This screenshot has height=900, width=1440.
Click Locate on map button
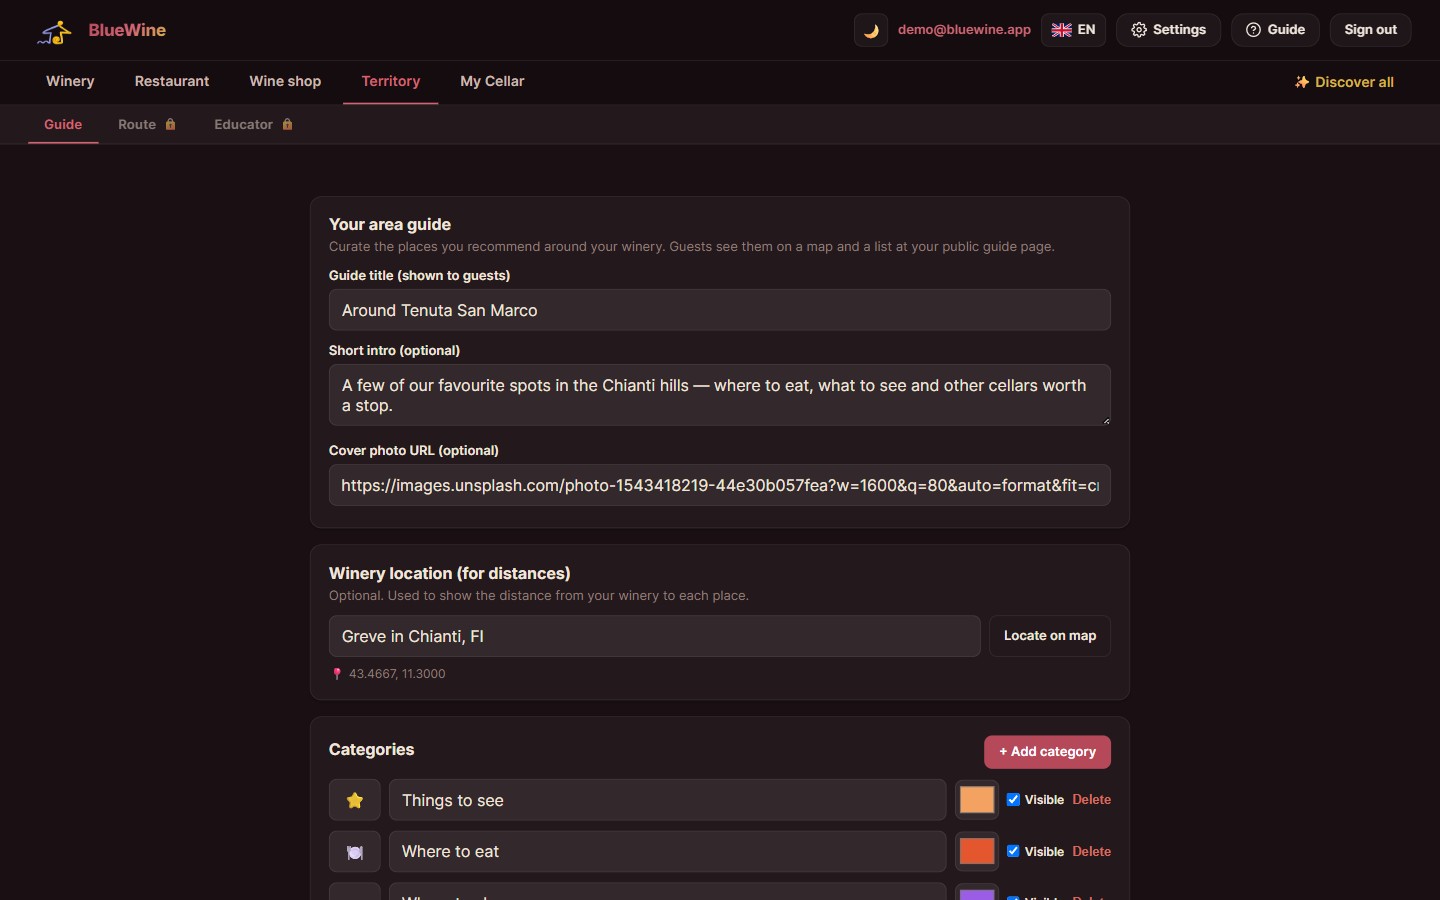point(1050,636)
